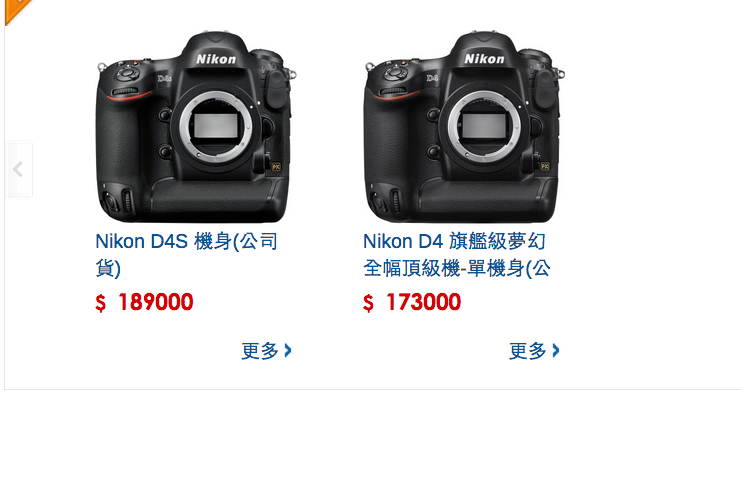Open the Nikon D4 camera product image
Image resolution: width=741 pixels, height=480 pixels.
tap(464, 127)
